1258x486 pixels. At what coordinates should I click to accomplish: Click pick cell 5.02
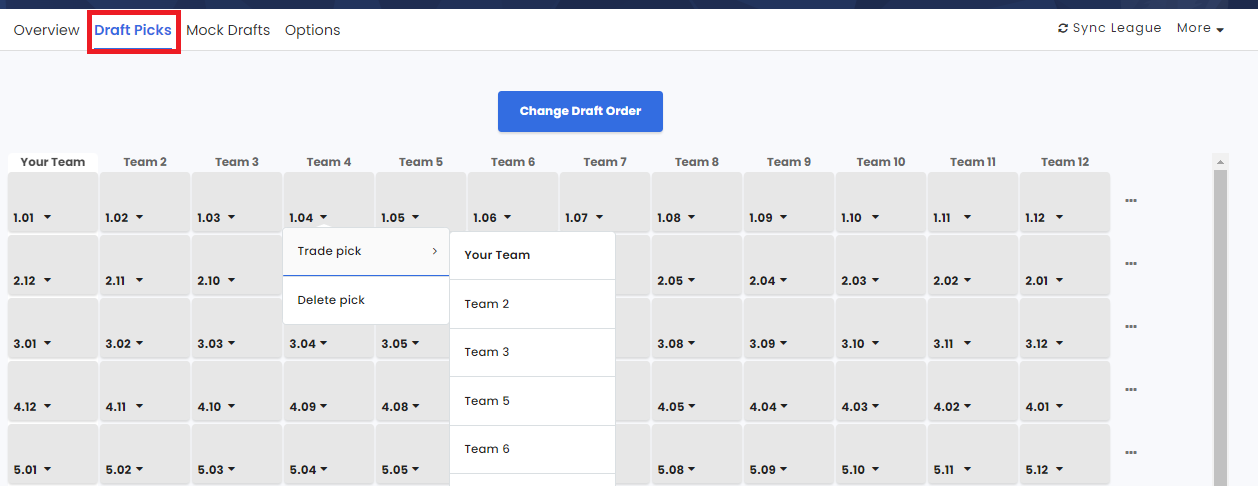point(145,454)
